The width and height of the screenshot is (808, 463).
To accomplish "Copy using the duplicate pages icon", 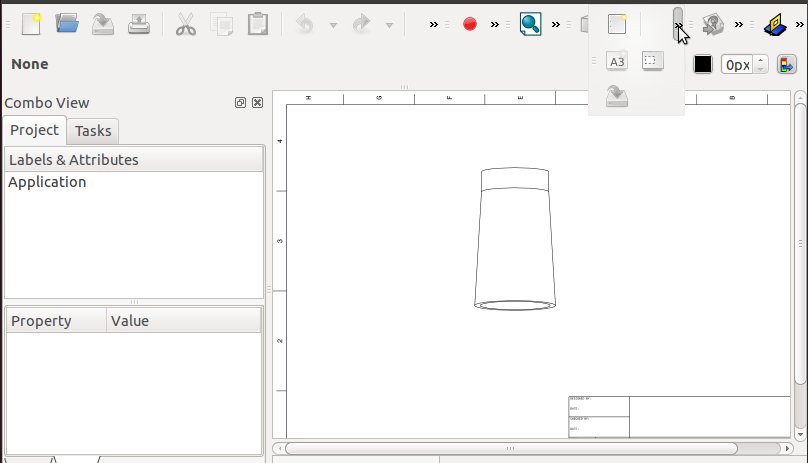I will [222, 24].
